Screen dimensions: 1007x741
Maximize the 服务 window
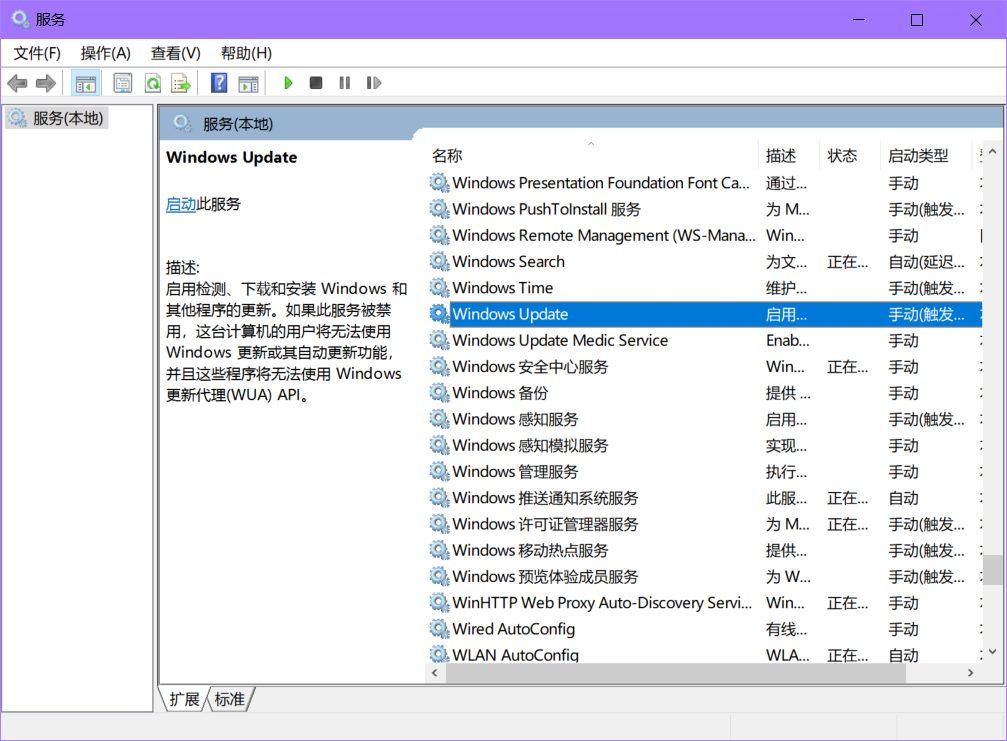pos(917,20)
